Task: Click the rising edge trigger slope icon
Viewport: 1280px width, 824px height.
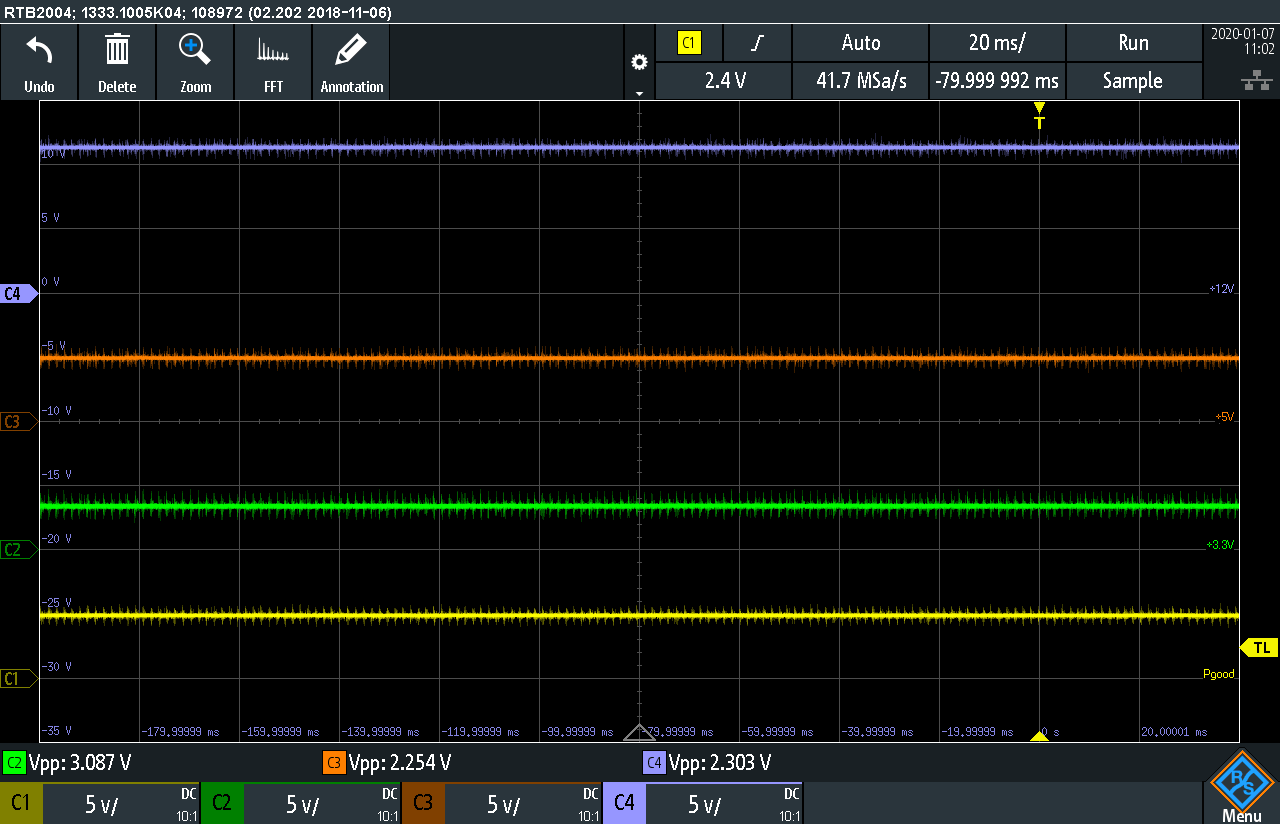Action: click(x=758, y=43)
